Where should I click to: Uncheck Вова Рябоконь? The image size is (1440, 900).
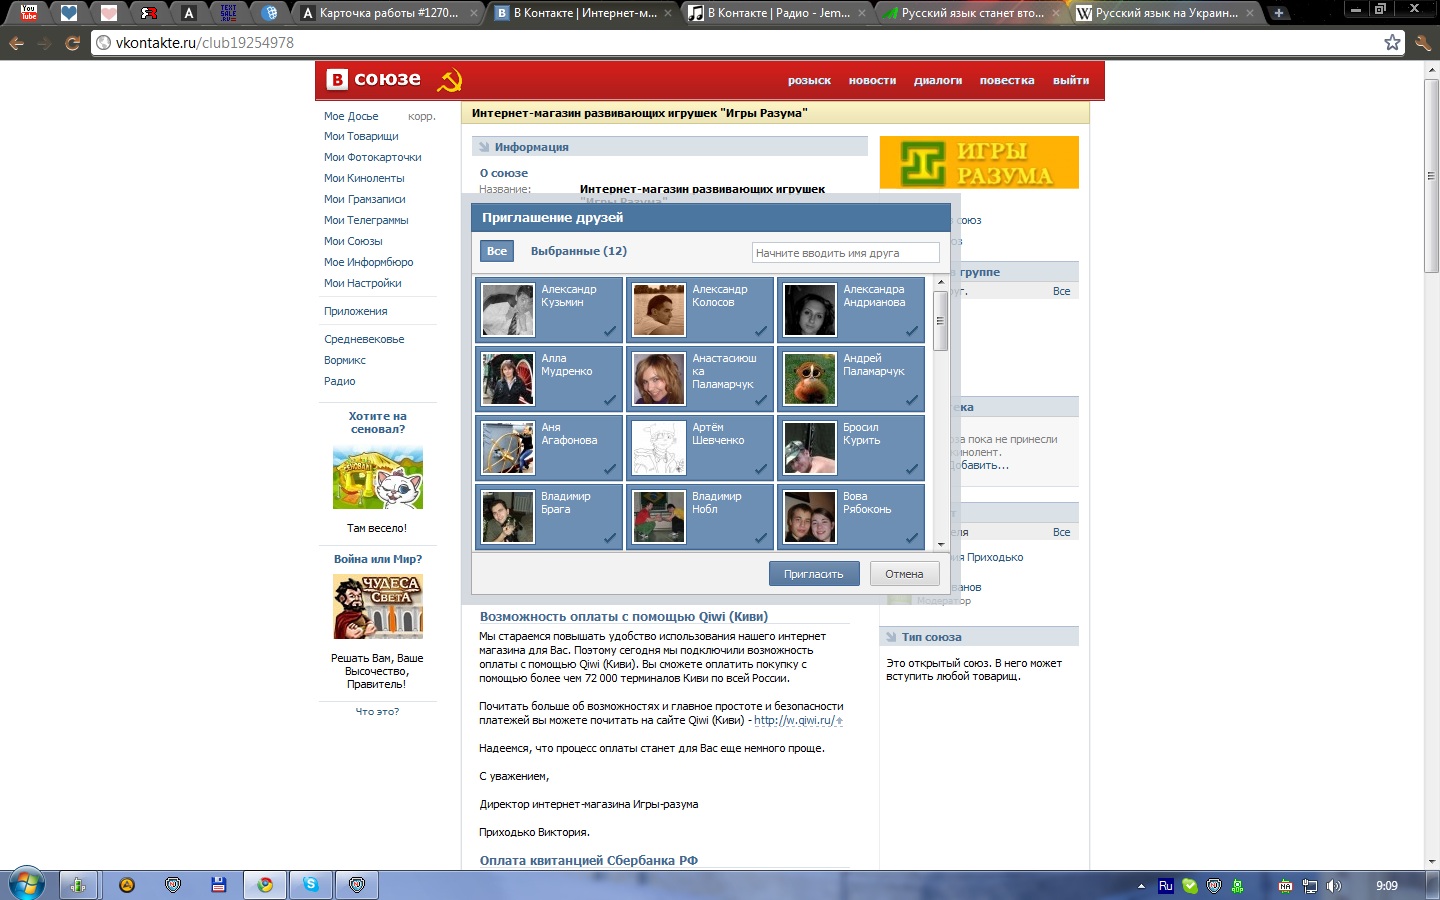[x=851, y=517]
